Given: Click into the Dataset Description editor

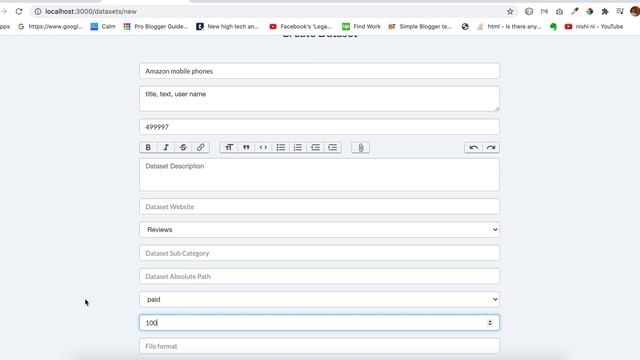Looking at the screenshot, I should point(319,175).
